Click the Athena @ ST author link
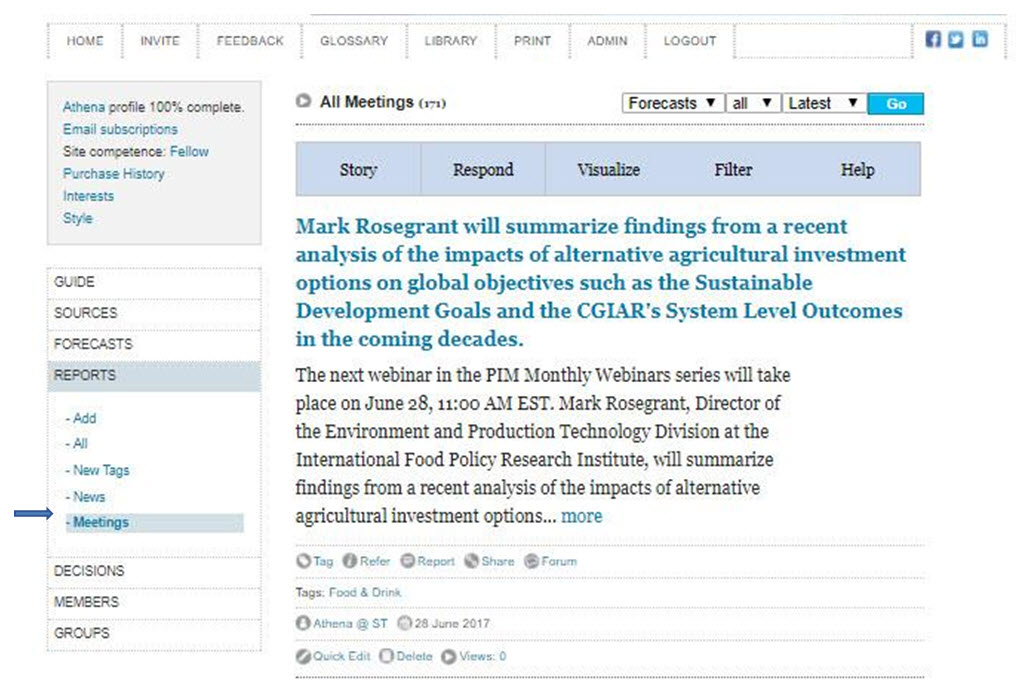 350,624
